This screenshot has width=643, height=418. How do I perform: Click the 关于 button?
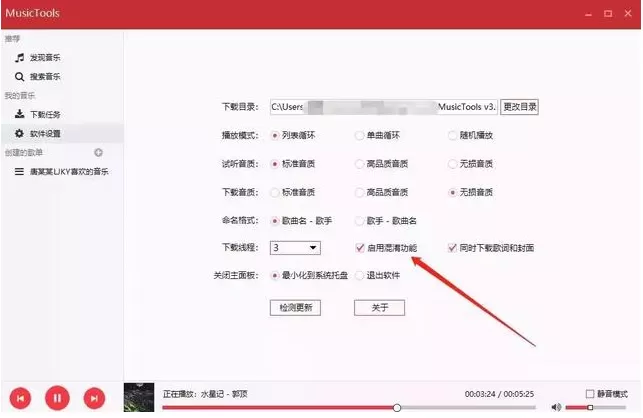click(379, 308)
